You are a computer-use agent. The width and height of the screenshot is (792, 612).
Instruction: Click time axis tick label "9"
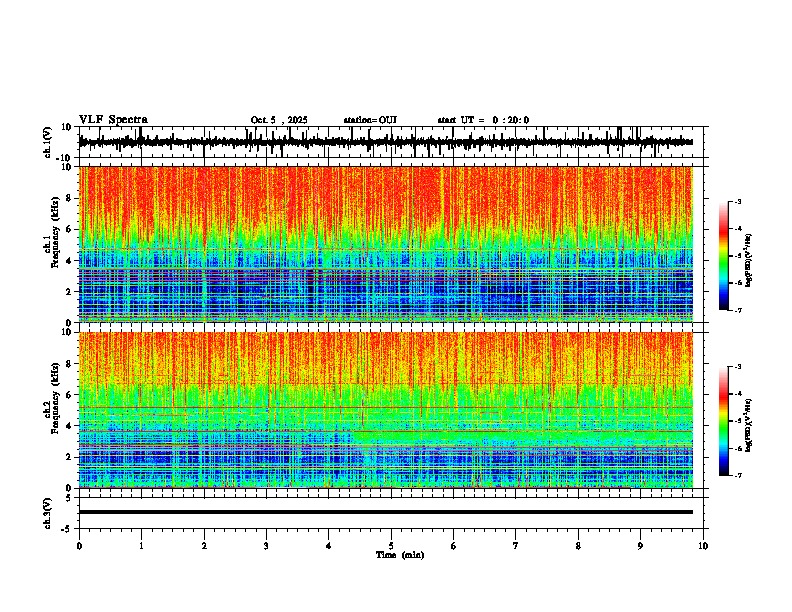640,546
